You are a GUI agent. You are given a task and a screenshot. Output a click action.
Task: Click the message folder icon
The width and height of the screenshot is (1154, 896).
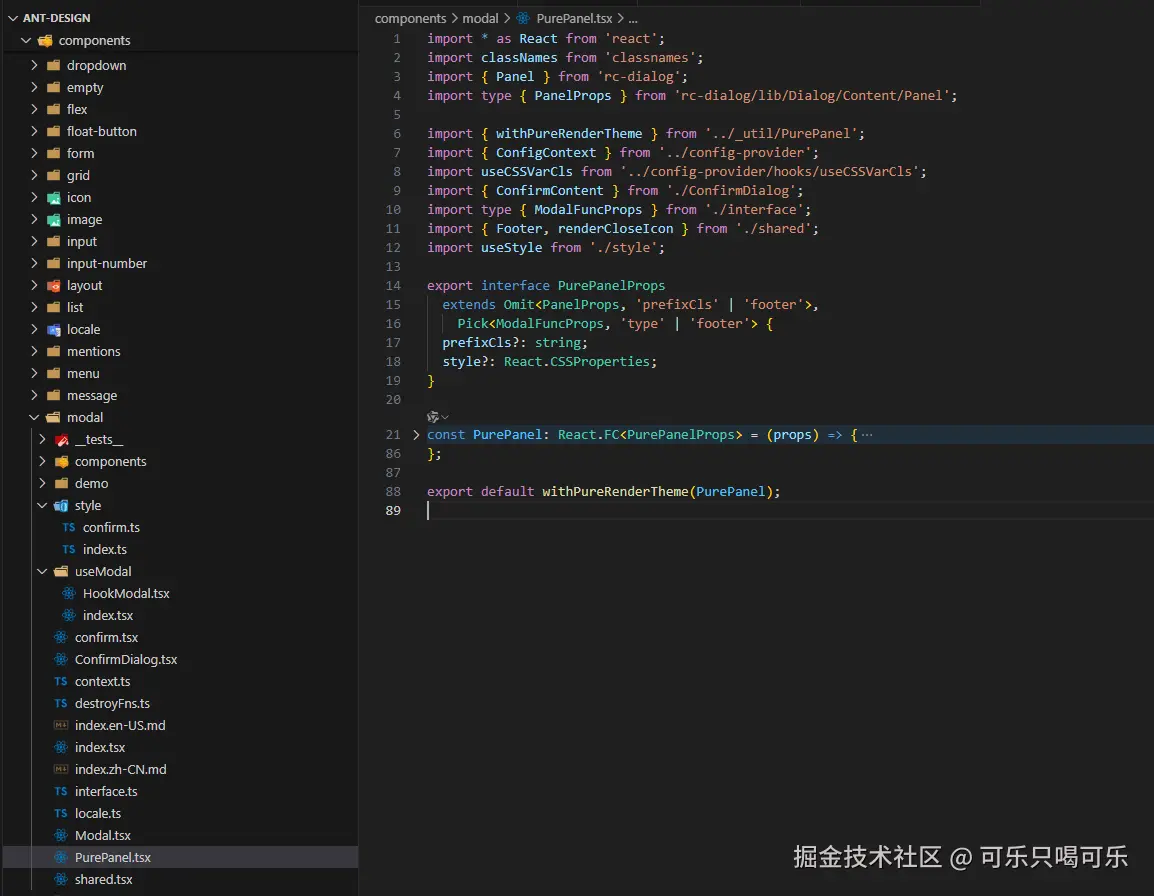coord(54,395)
